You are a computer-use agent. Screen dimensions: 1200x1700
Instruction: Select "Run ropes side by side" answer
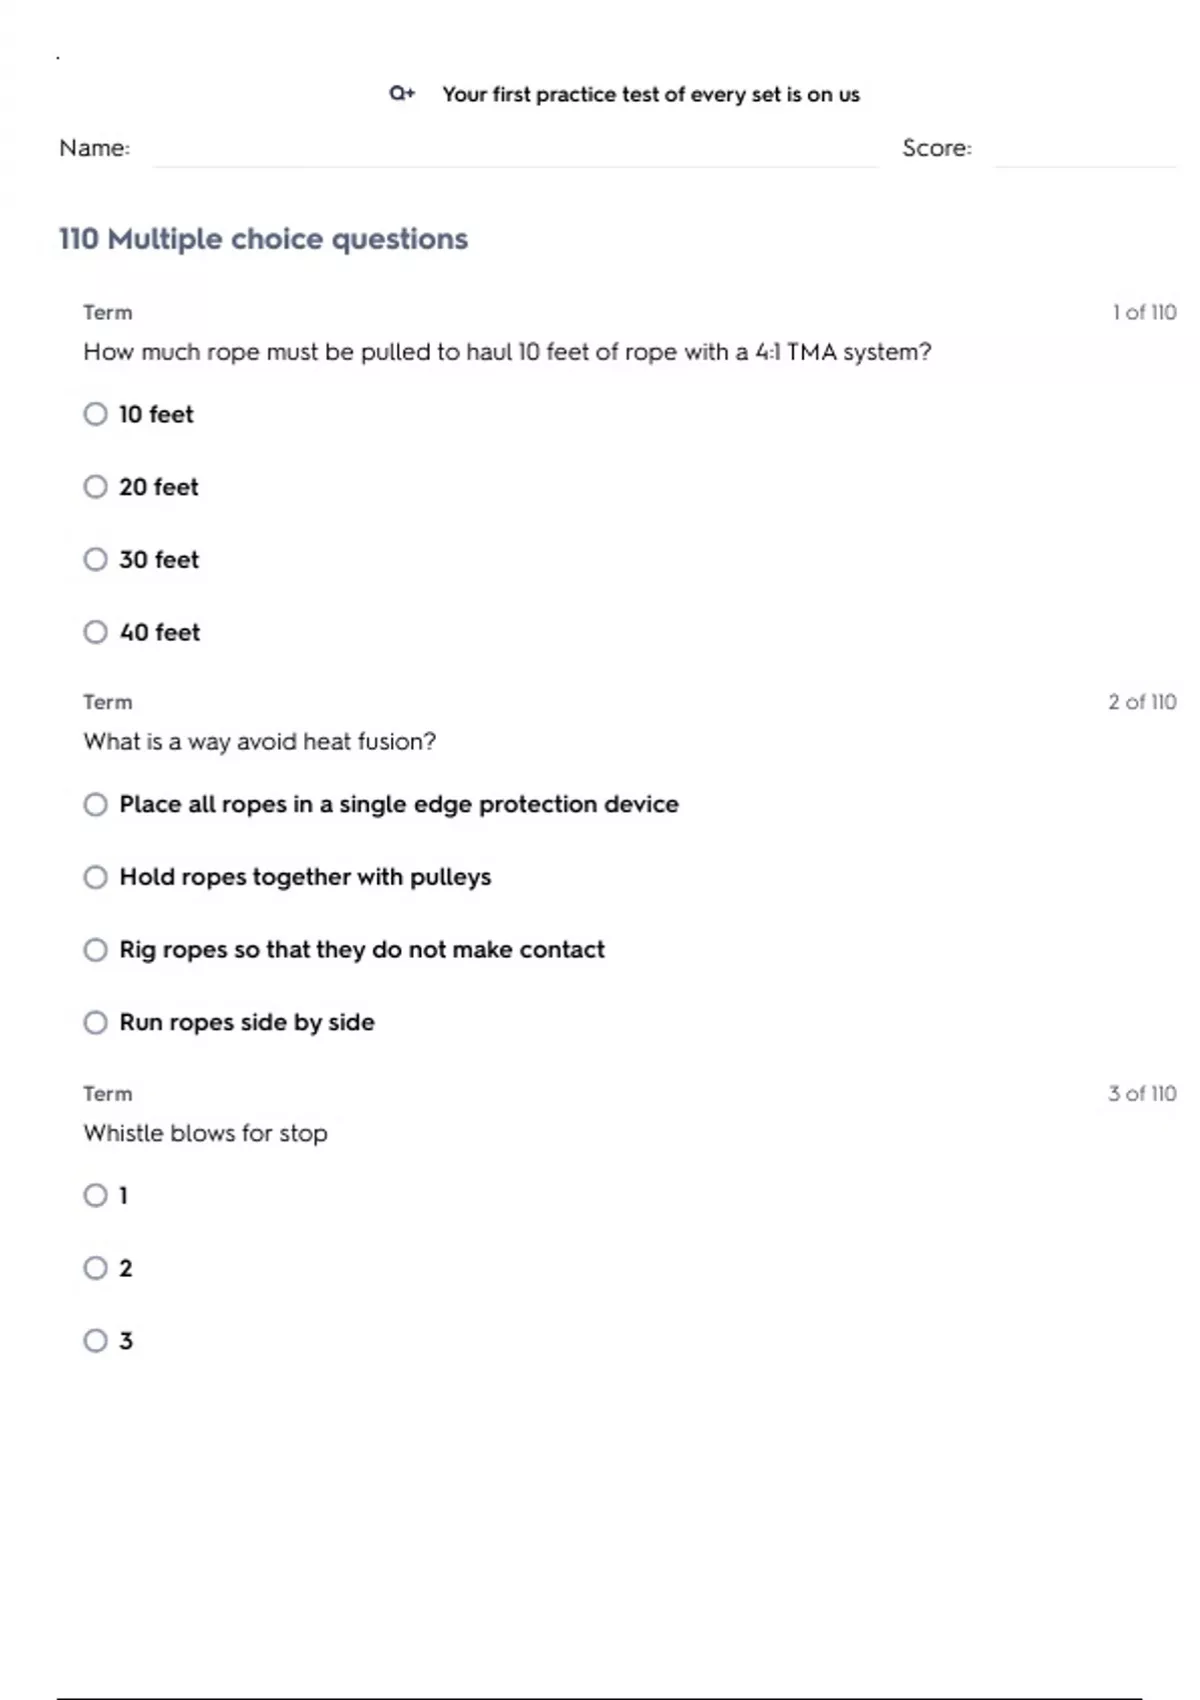coord(95,1023)
